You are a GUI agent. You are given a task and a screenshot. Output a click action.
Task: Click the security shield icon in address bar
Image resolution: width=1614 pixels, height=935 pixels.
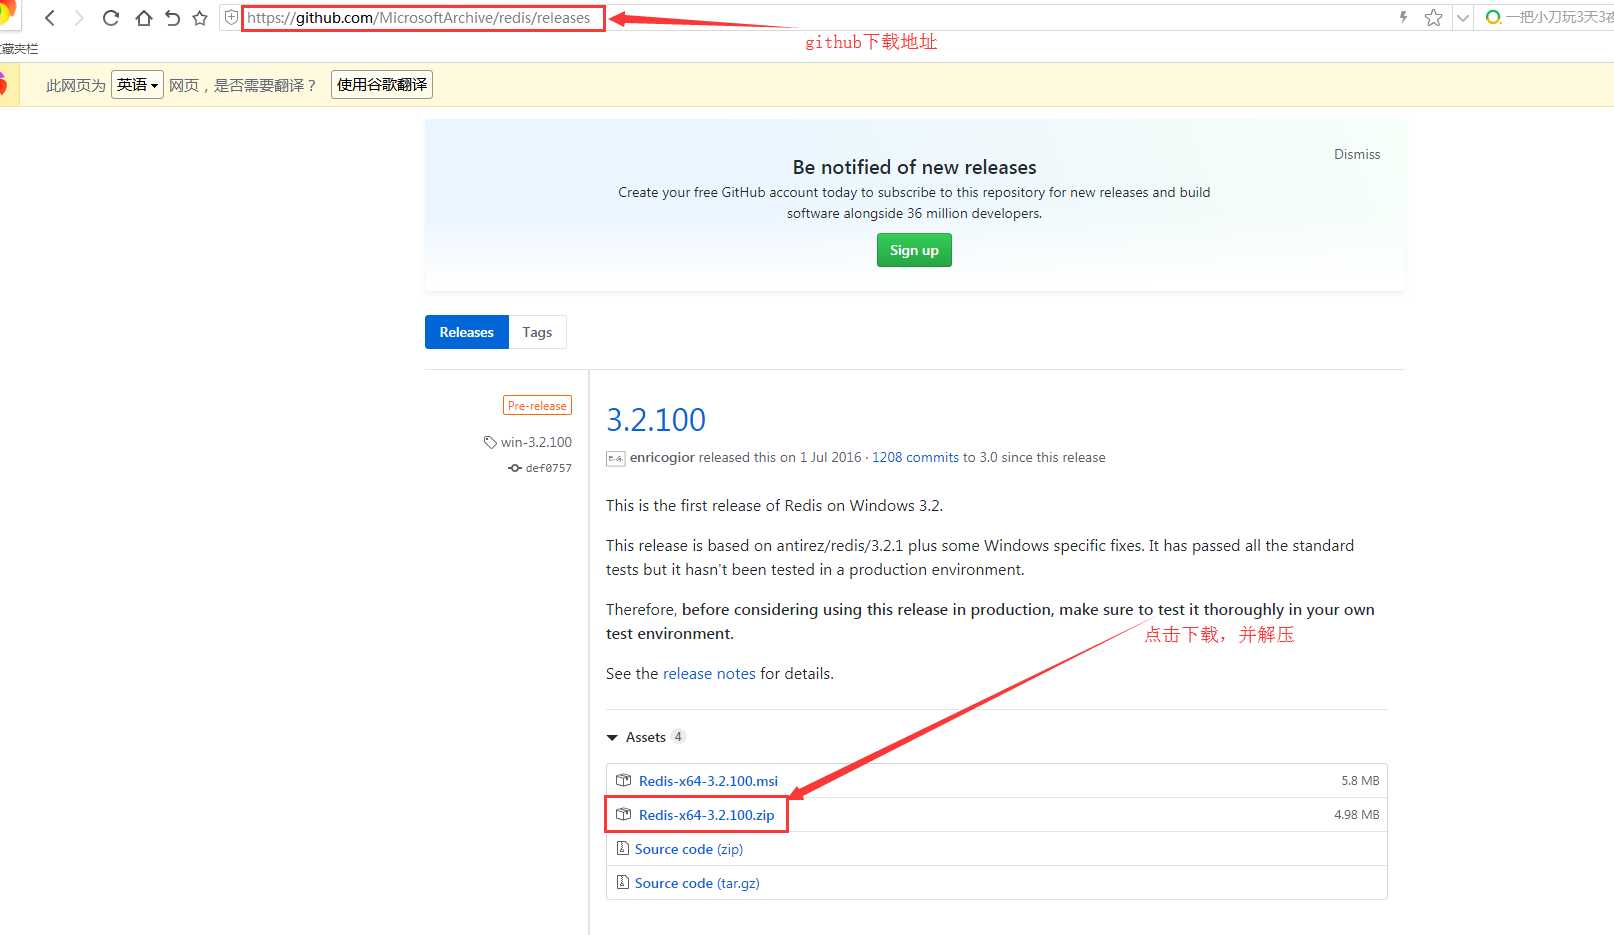coord(231,18)
